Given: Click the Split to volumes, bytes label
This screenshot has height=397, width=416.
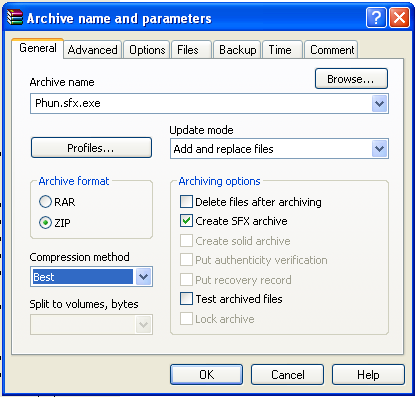Looking at the screenshot, I should click(x=84, y=304).
